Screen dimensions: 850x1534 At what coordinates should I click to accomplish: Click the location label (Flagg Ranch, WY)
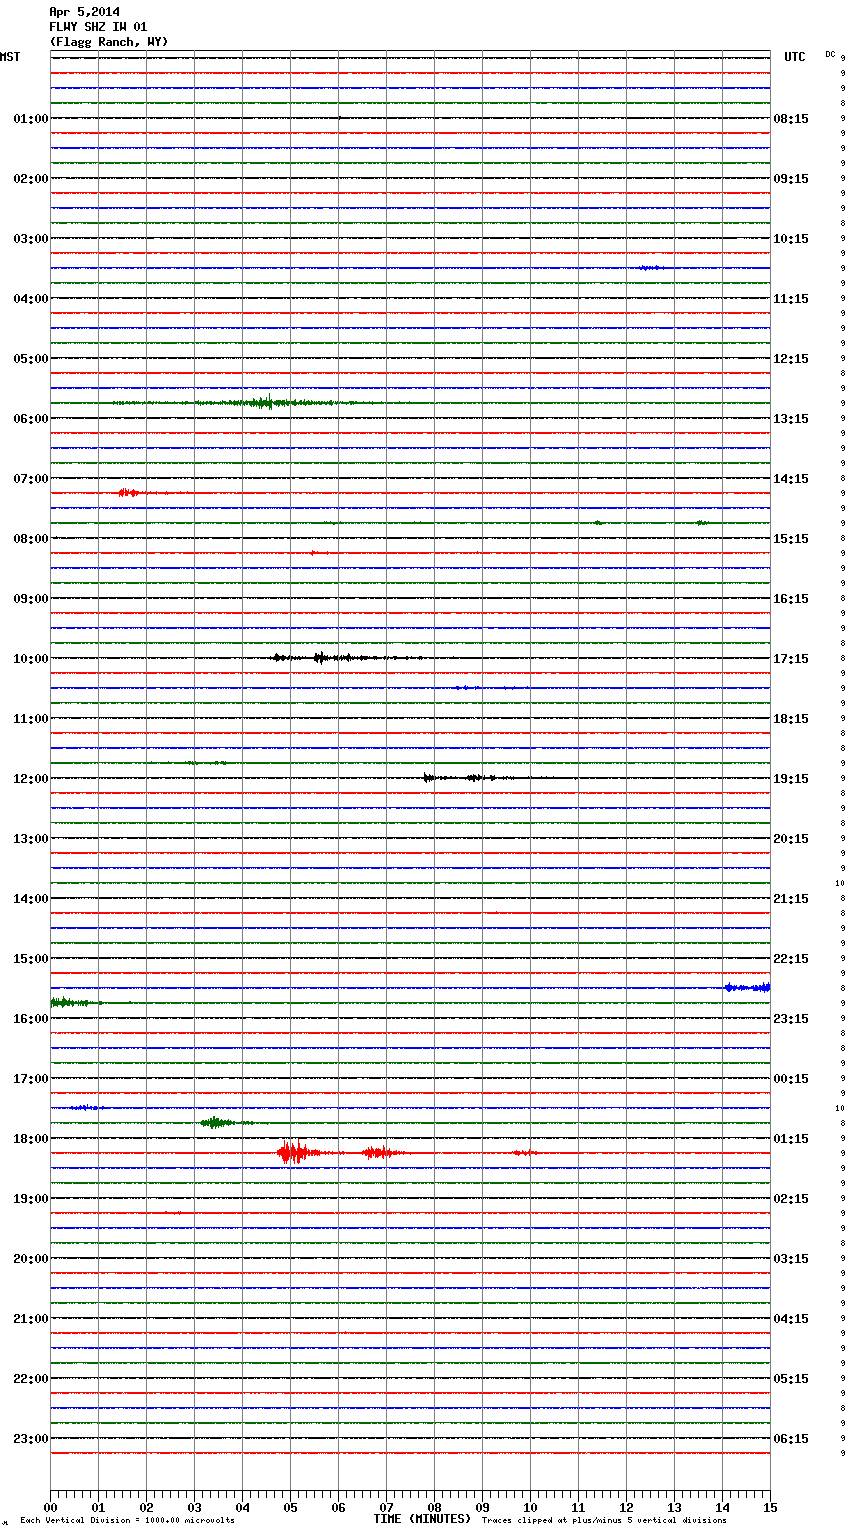coord(109,42)
